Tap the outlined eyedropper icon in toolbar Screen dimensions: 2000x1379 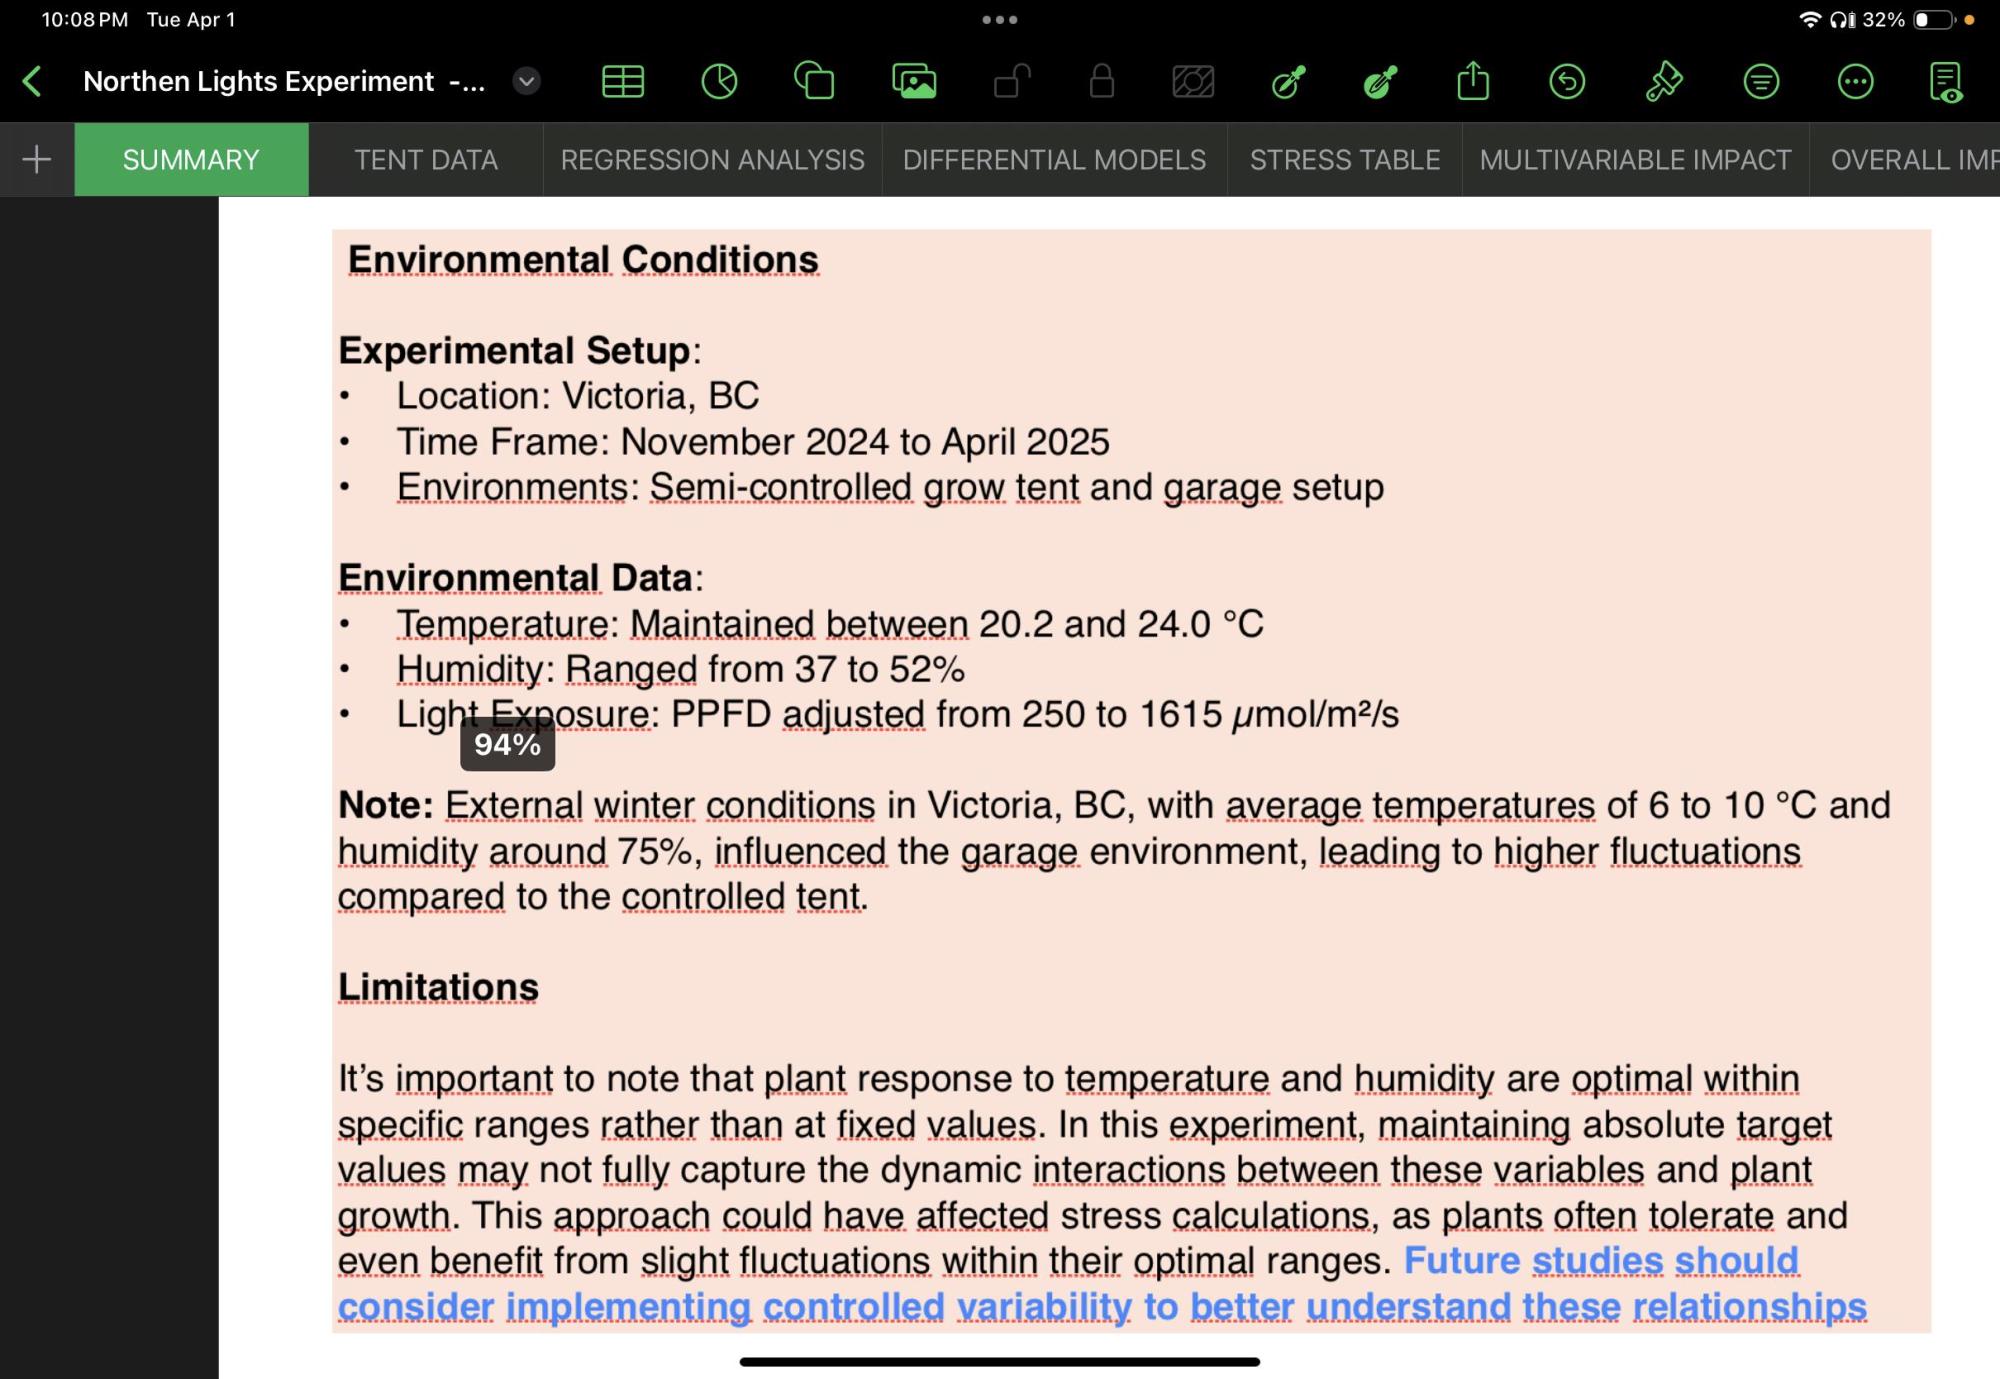[x=1288, y=81]
